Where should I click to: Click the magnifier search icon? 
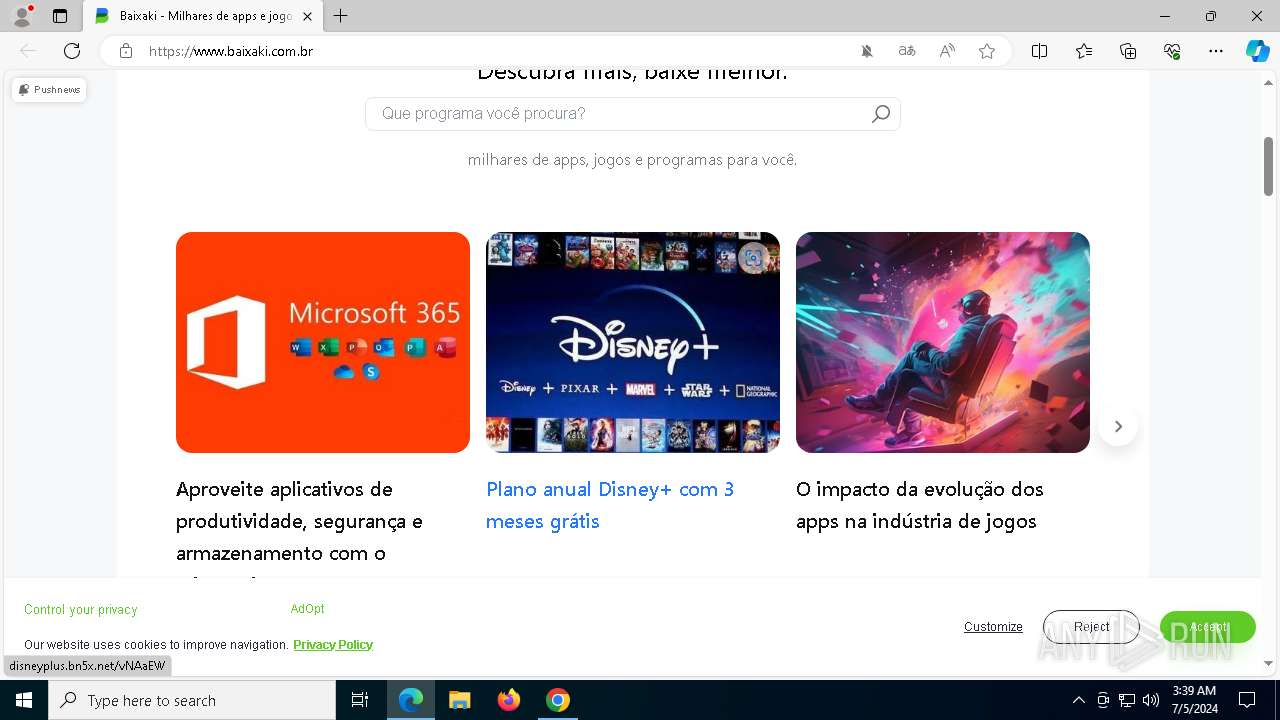[880, 114]
